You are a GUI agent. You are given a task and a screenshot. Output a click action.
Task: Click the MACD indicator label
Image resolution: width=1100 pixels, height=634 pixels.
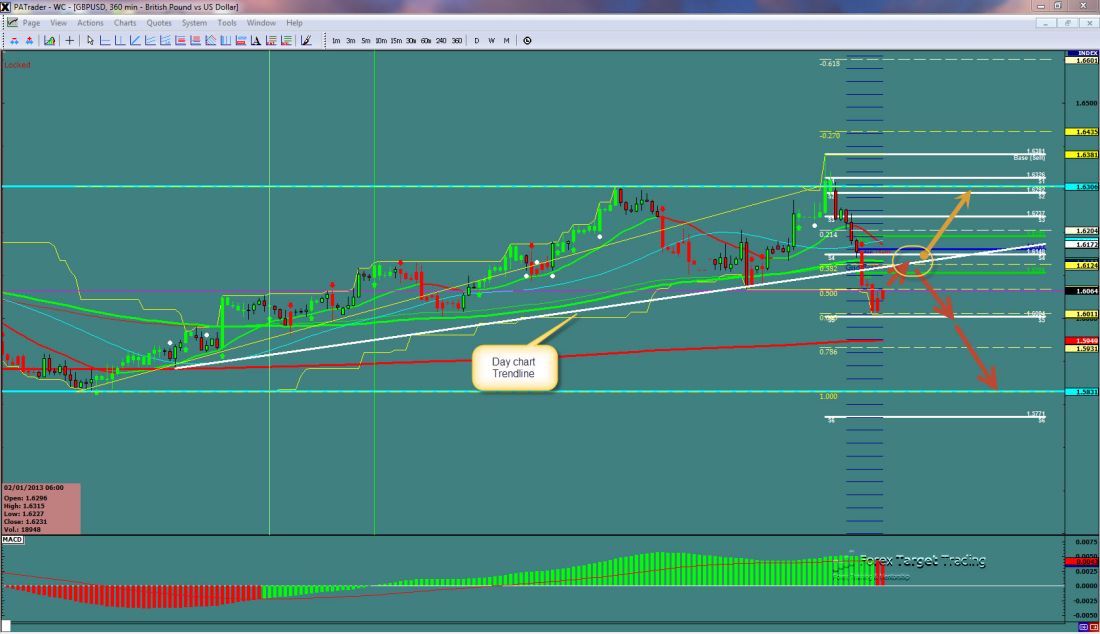pyautogui.click(x=13, y=539)
